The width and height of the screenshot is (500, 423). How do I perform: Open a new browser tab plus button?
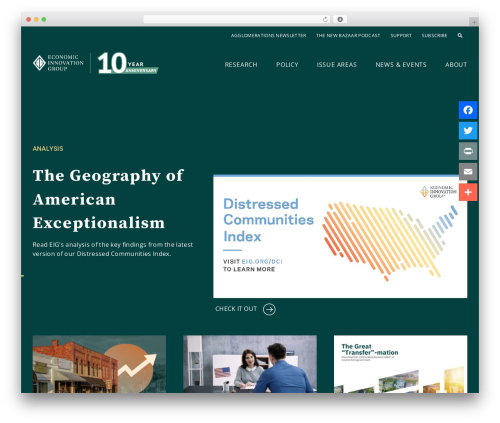coord(474,22)
